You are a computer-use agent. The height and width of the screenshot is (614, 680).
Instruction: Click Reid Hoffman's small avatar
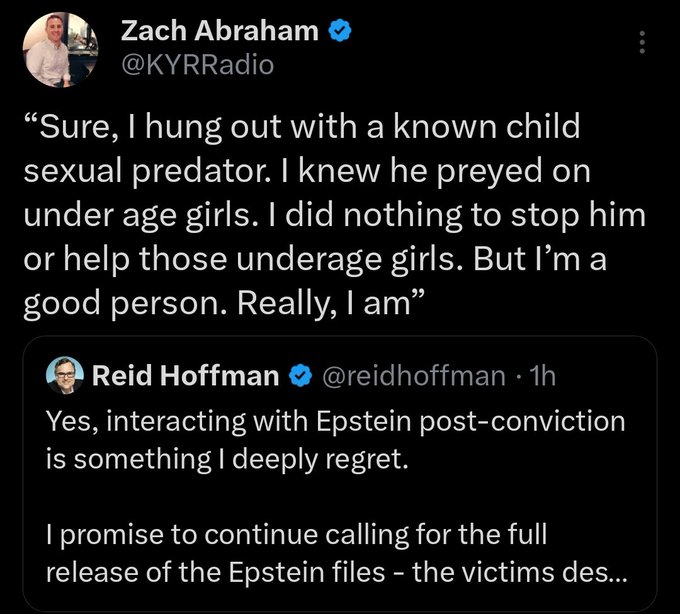pos(65,375)
